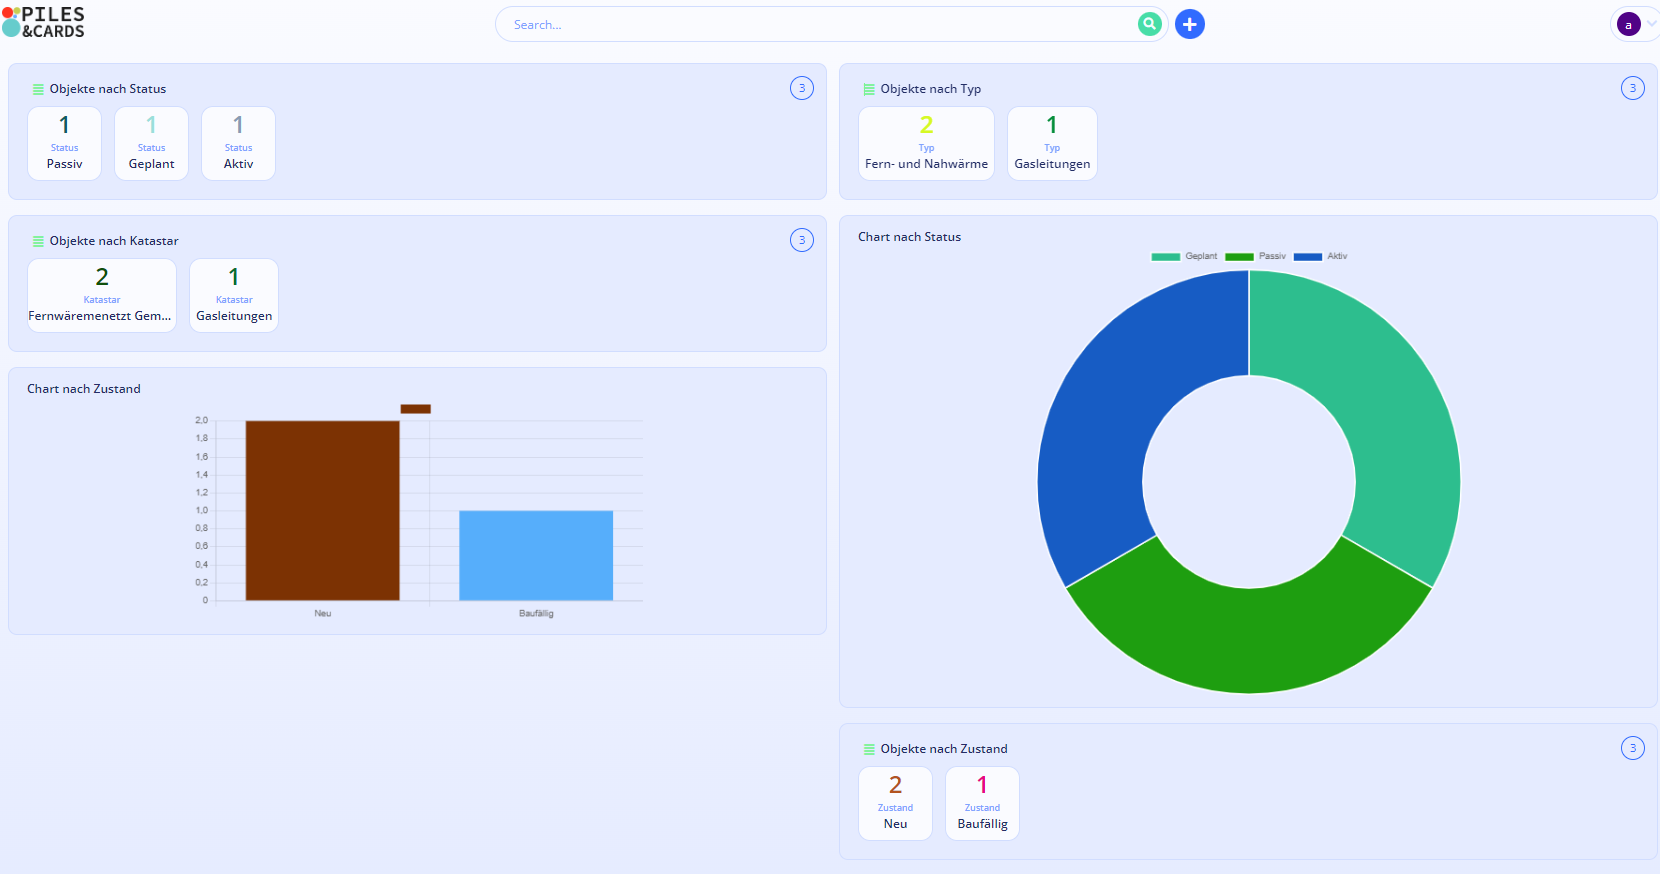This screenshot has height=874, width=1660.
Task: Click count badge in Objekte nach Katastar
Action: pos(802,240)
